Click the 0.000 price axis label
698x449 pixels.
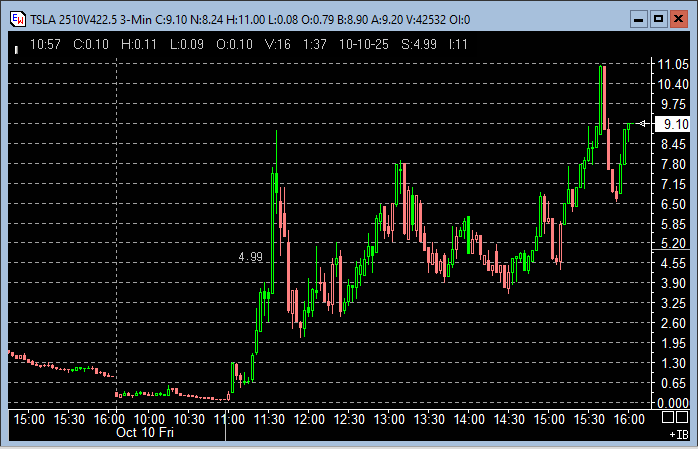[671, 402]
